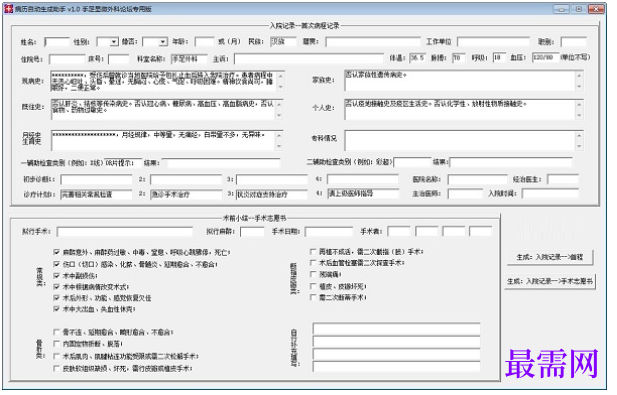Open the 性别 dropdown arrow
617x395 pixels.
point(114,42)
